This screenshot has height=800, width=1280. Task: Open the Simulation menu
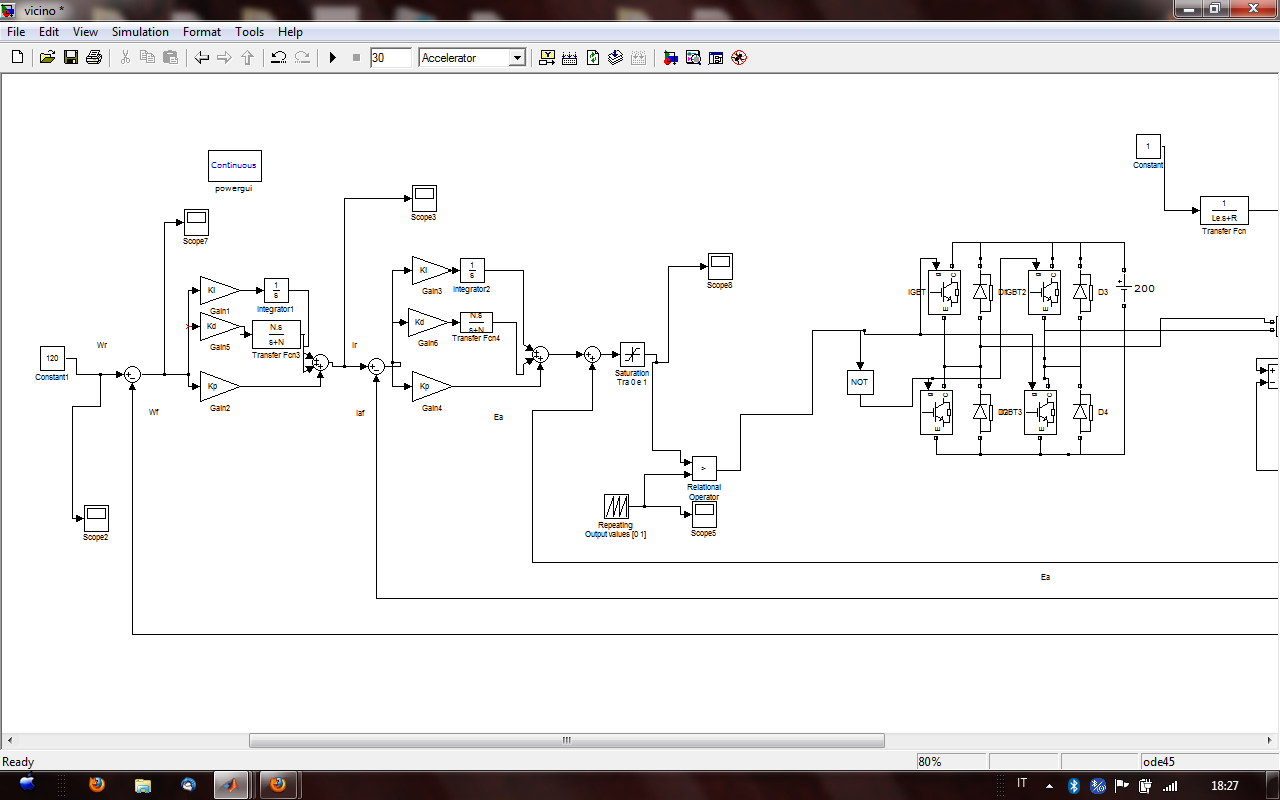point(140,32)
